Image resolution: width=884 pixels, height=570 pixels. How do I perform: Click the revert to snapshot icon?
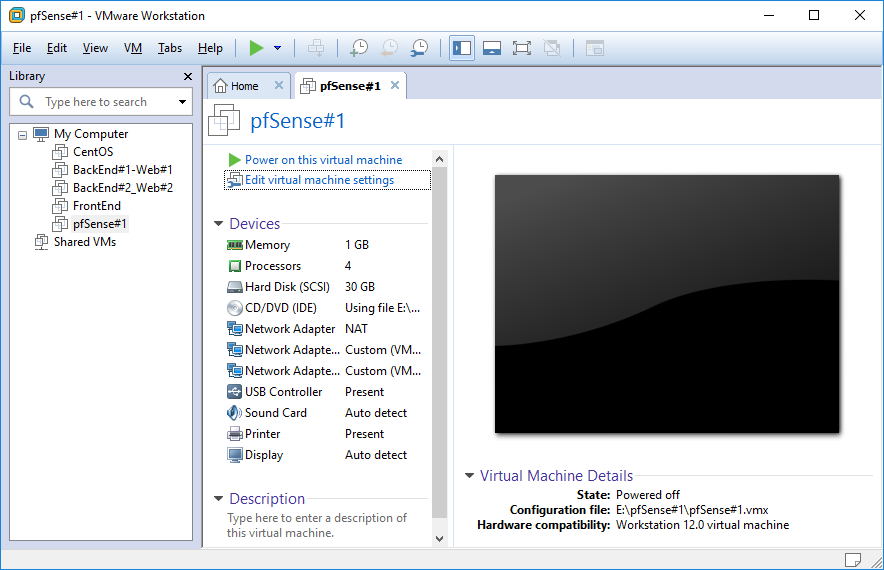click(389, 48)
